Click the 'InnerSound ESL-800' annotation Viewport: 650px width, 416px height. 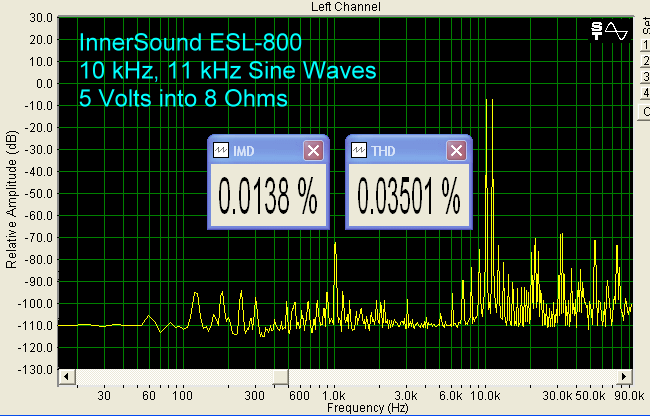coord(190,42)
